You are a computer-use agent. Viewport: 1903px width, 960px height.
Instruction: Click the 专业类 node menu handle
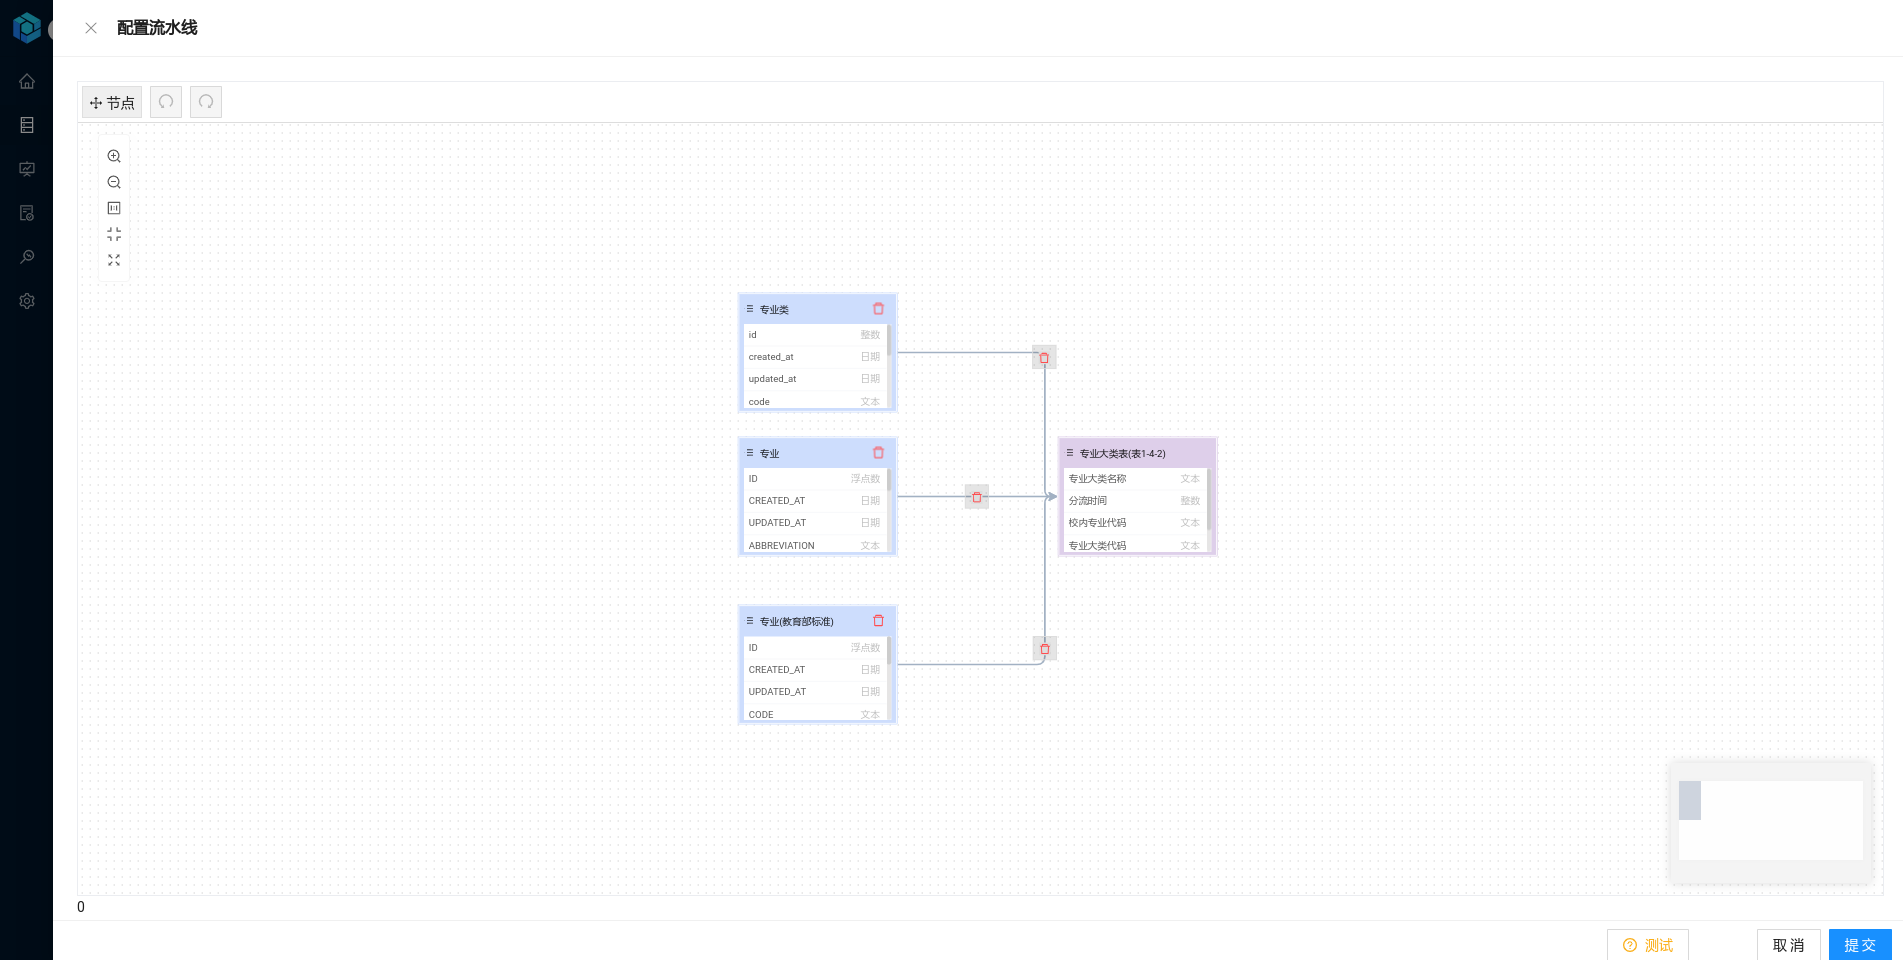[x=750, y=309]
